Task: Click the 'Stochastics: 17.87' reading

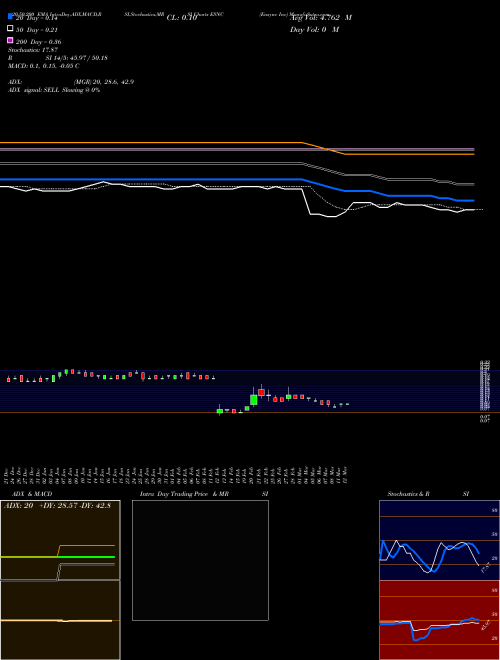Action: pos(32,50)
